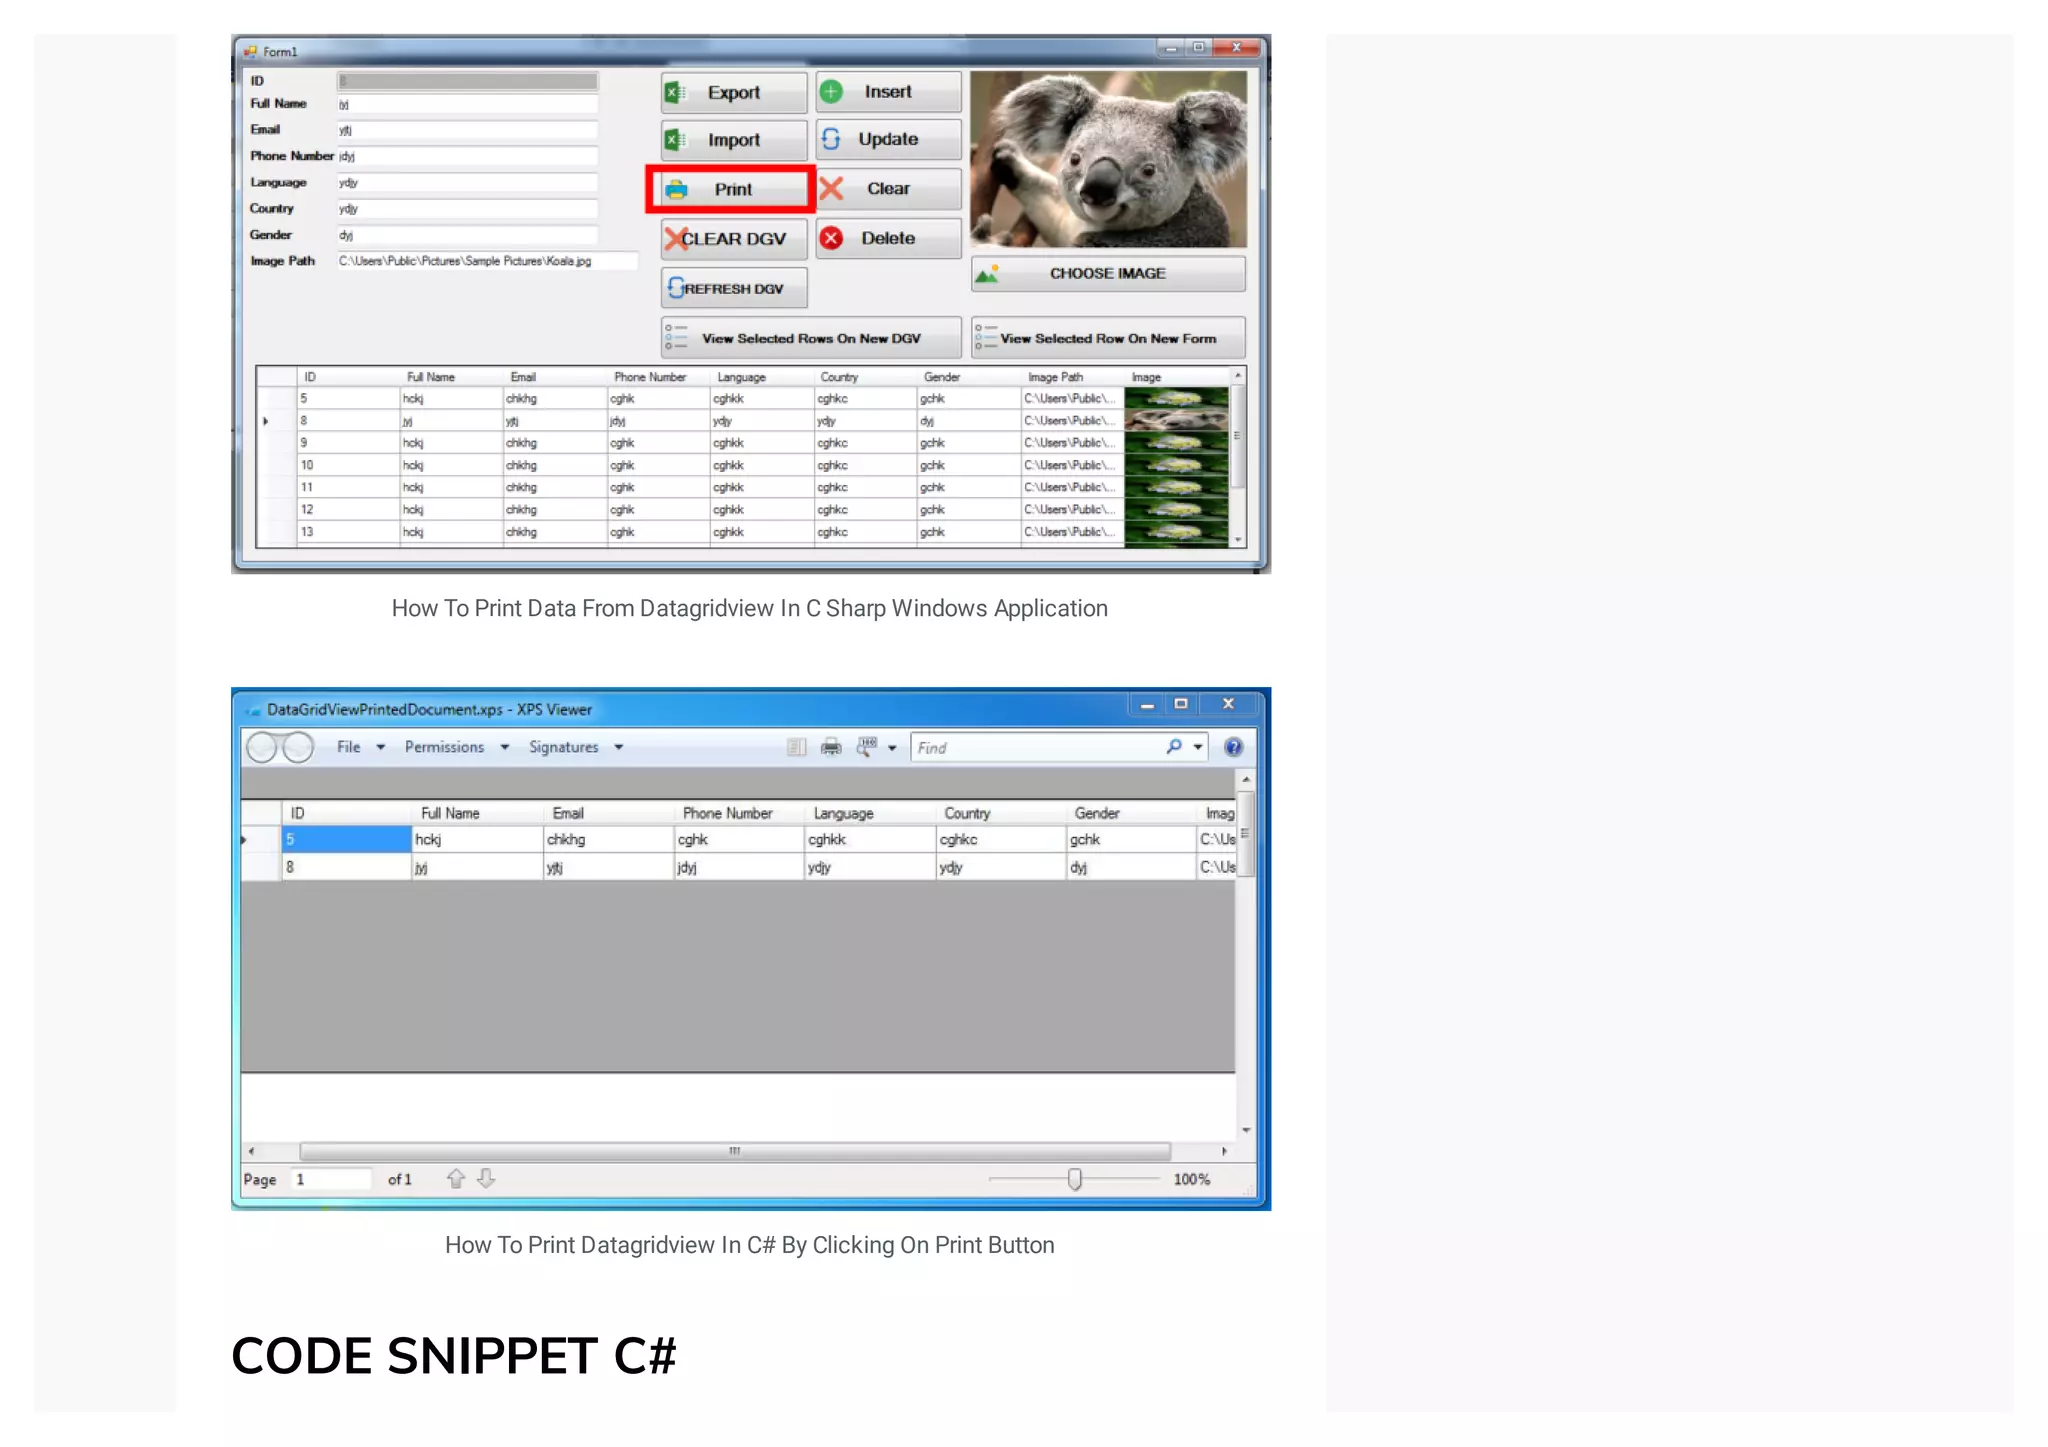Click the red X icon on CLEAR DGV
This screenshot has width=2048, height=1447.
tap(676, 239)
